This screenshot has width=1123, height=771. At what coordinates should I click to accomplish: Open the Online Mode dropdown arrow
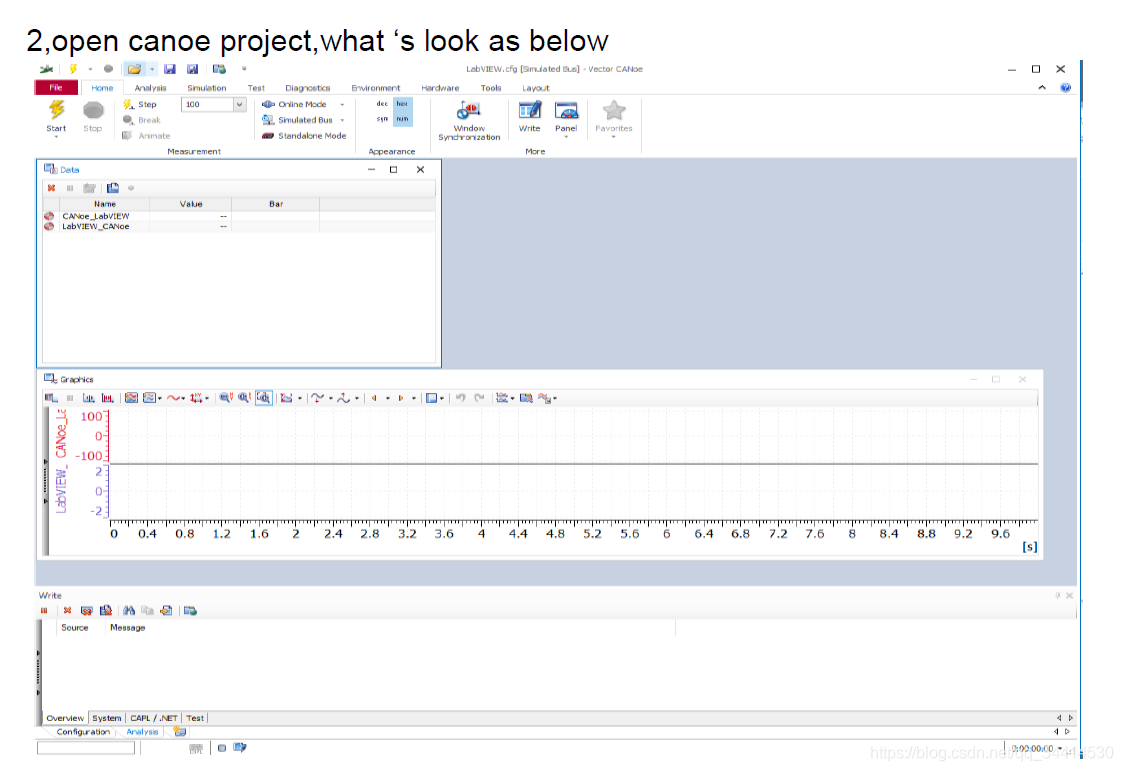coord(342,105)
